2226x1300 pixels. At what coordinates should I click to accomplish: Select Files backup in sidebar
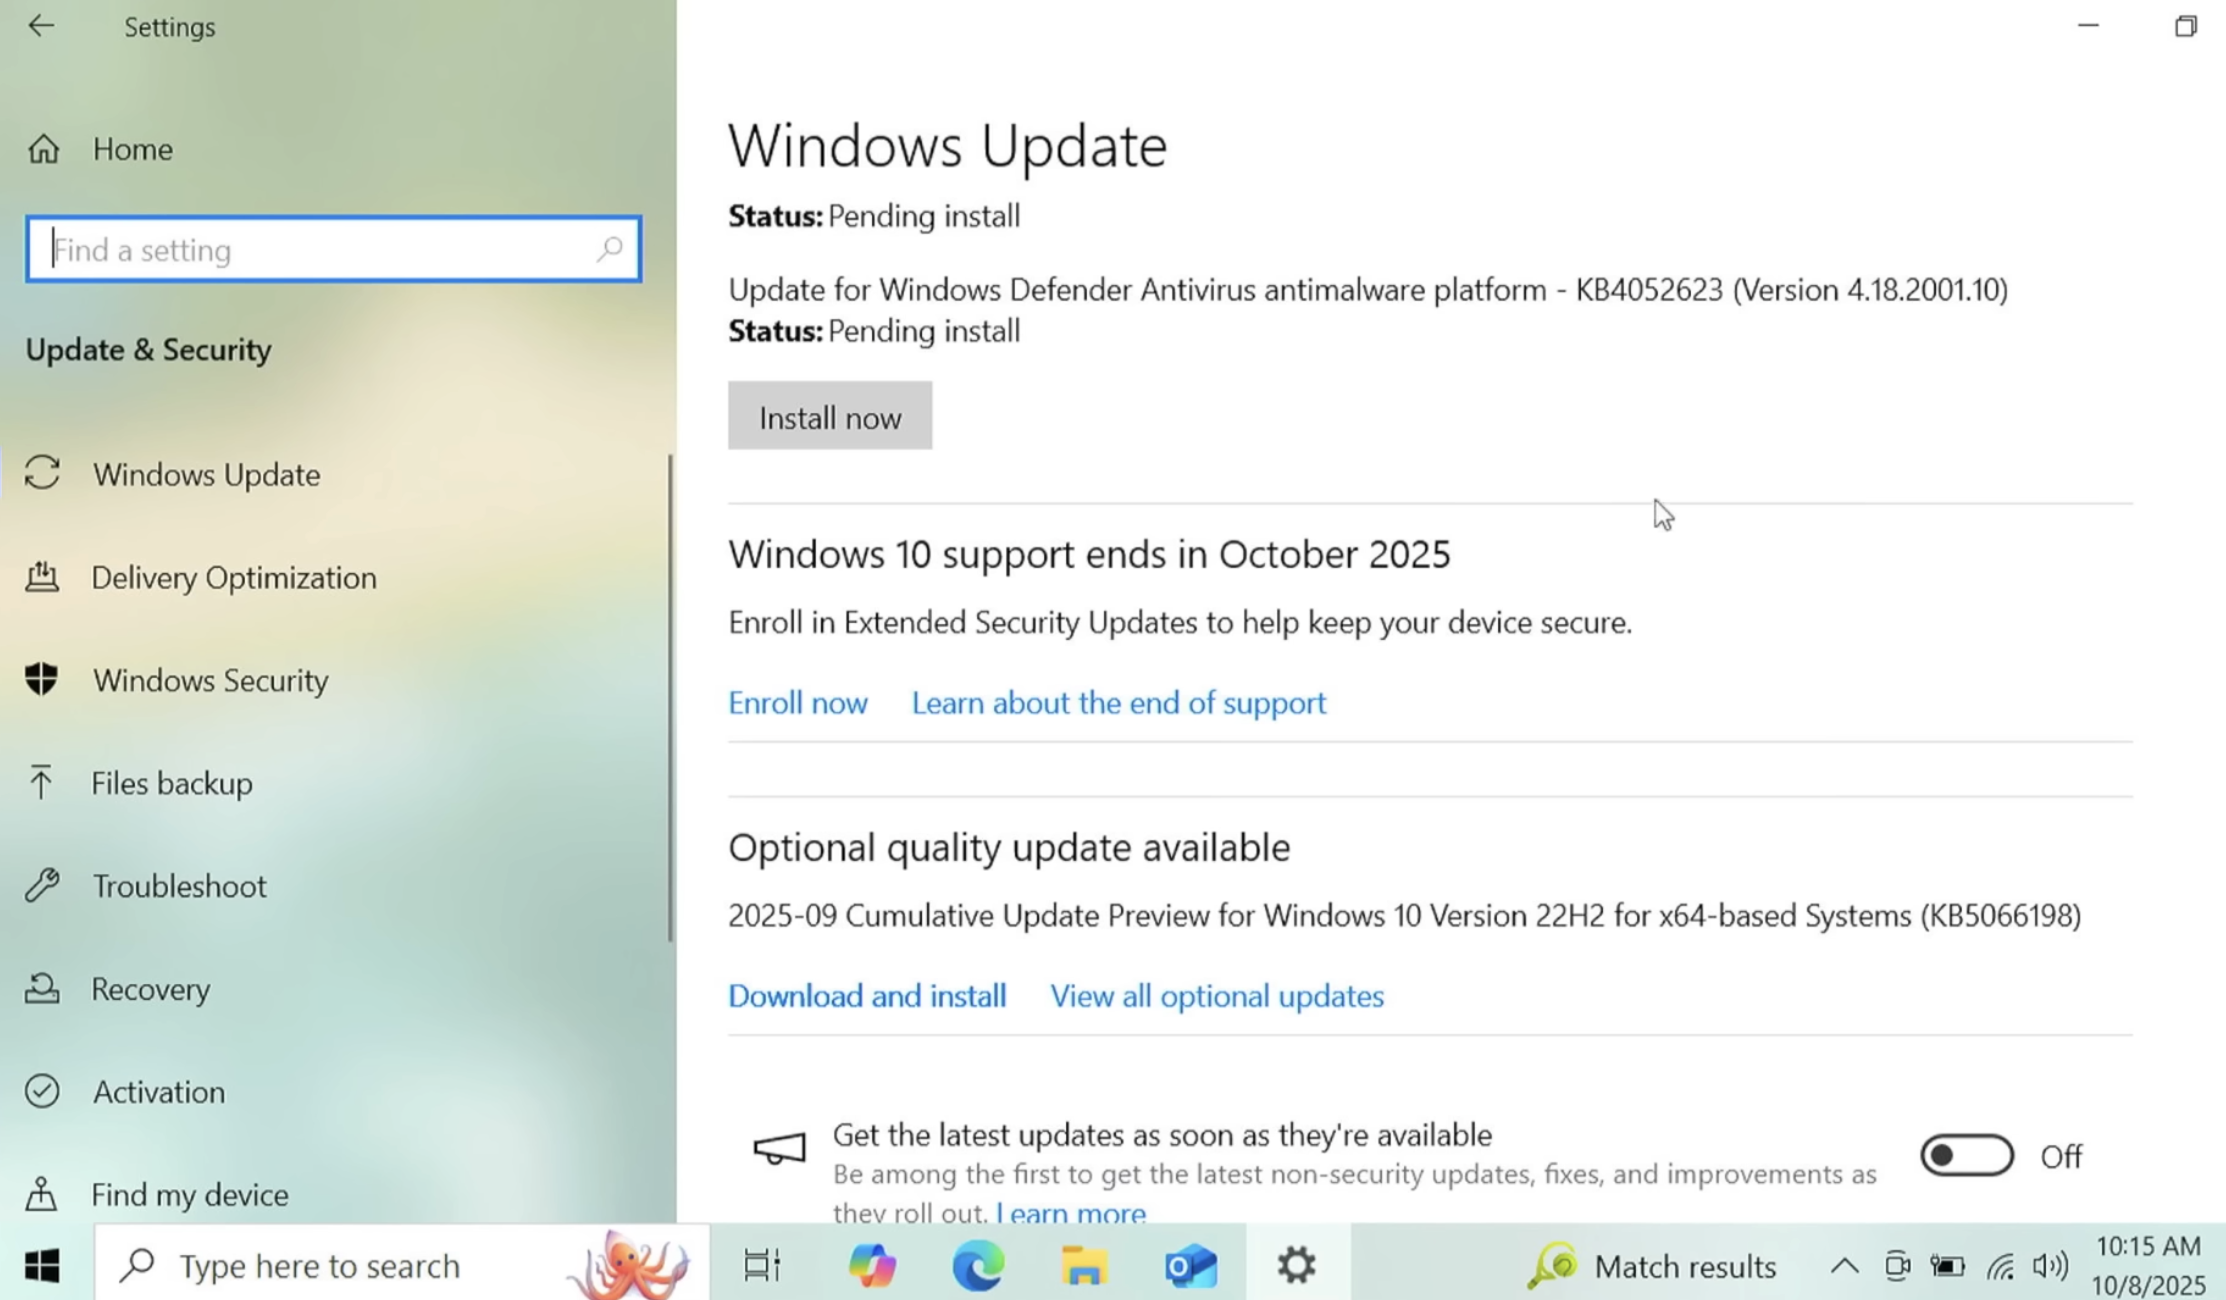pos(171,783)
